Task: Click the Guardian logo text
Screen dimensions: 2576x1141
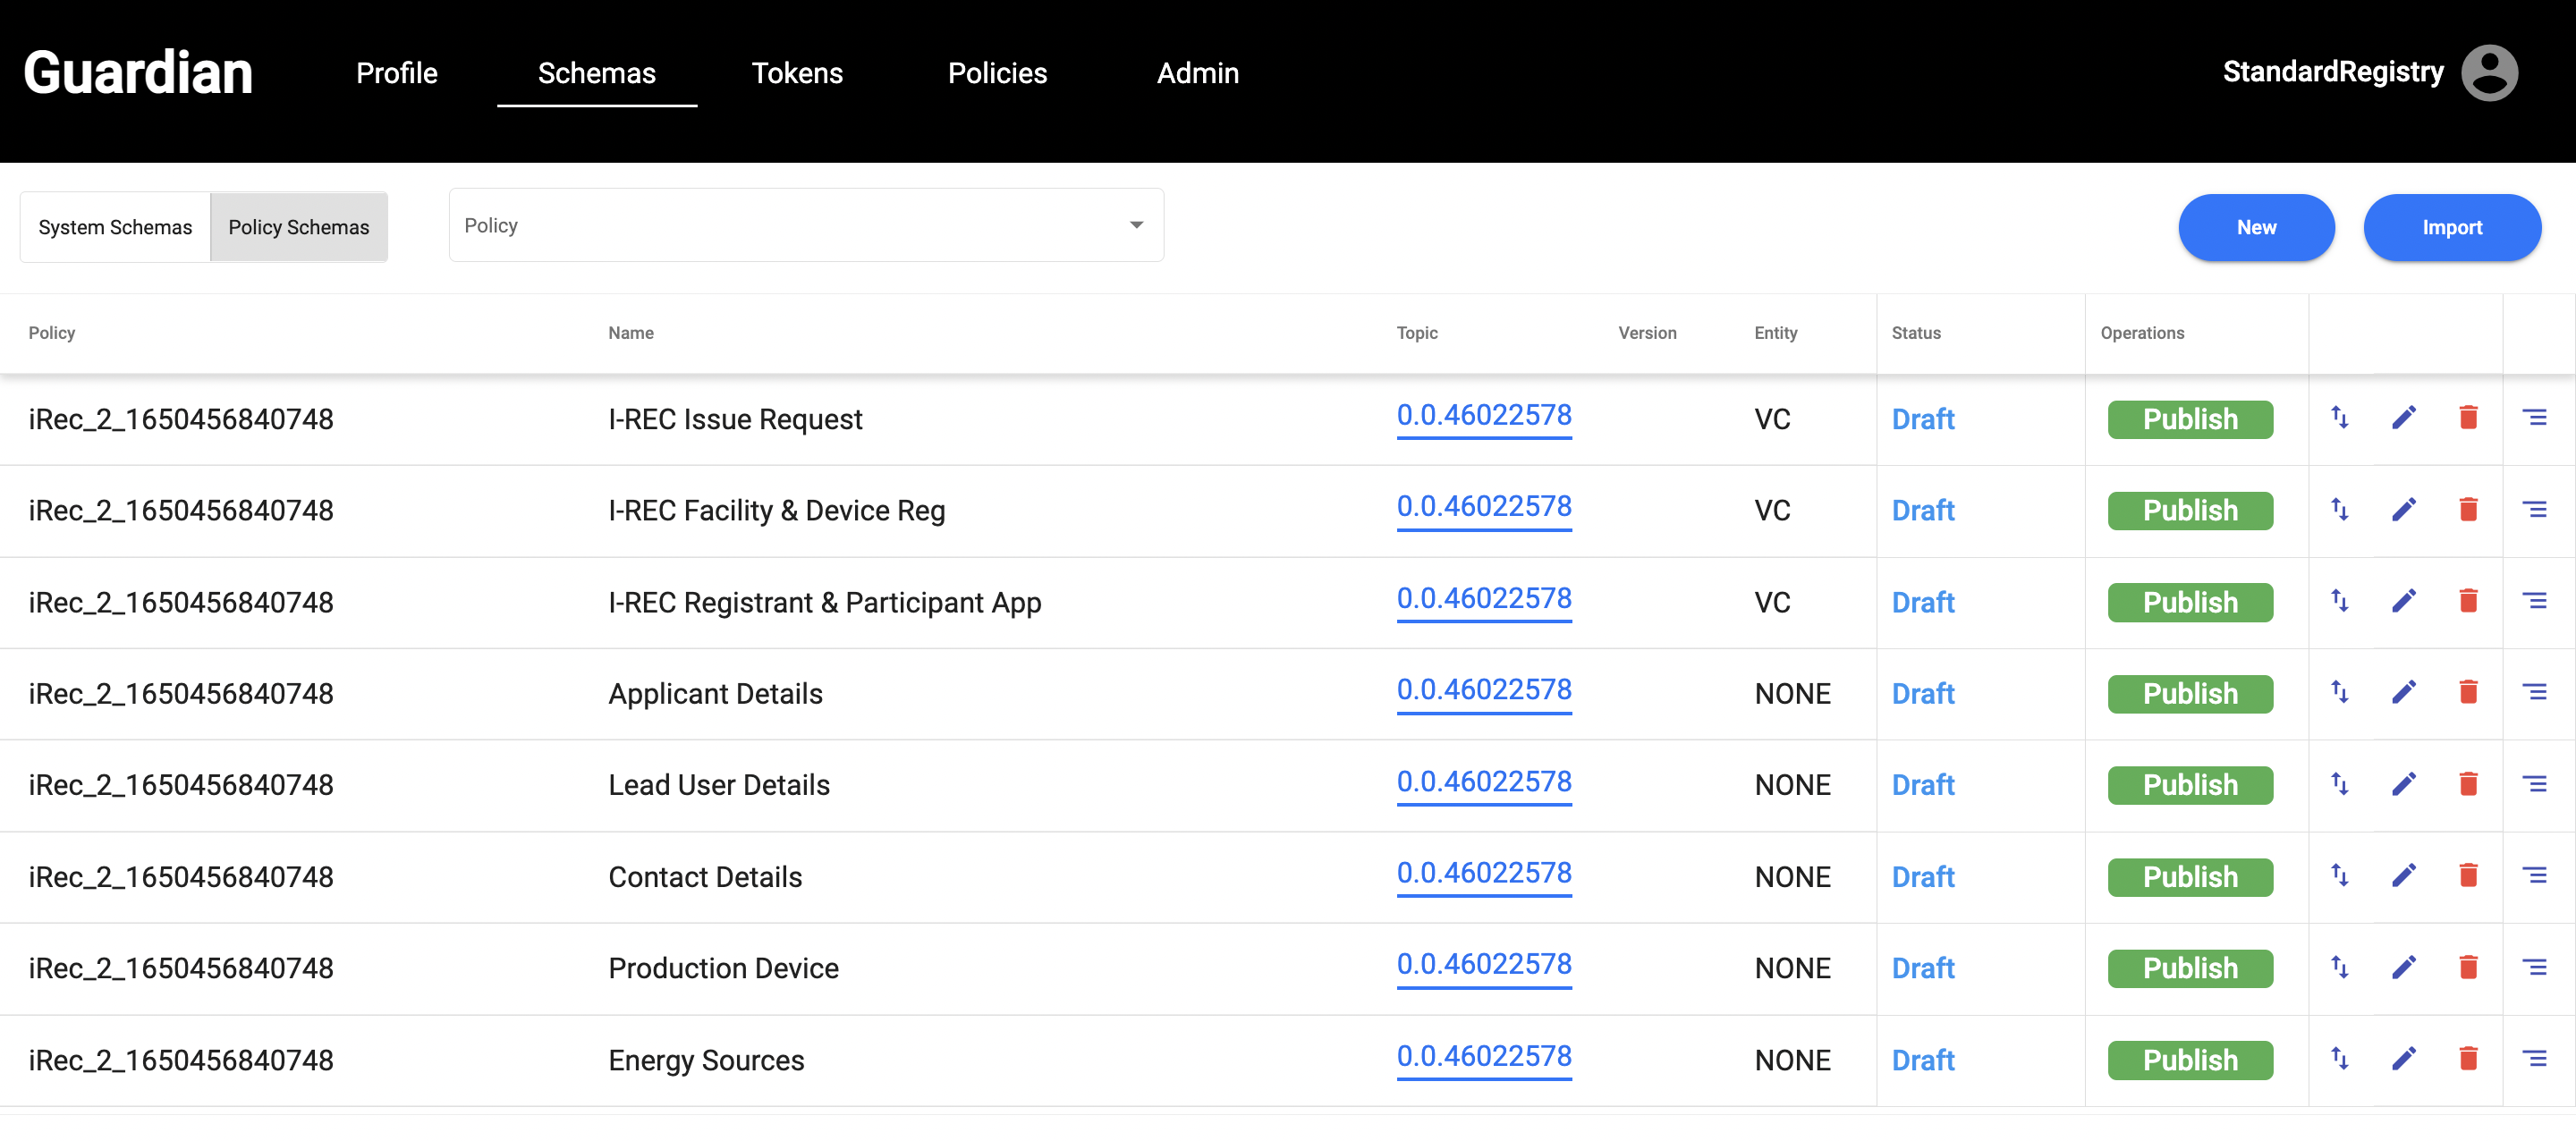Action: point(138,73)
